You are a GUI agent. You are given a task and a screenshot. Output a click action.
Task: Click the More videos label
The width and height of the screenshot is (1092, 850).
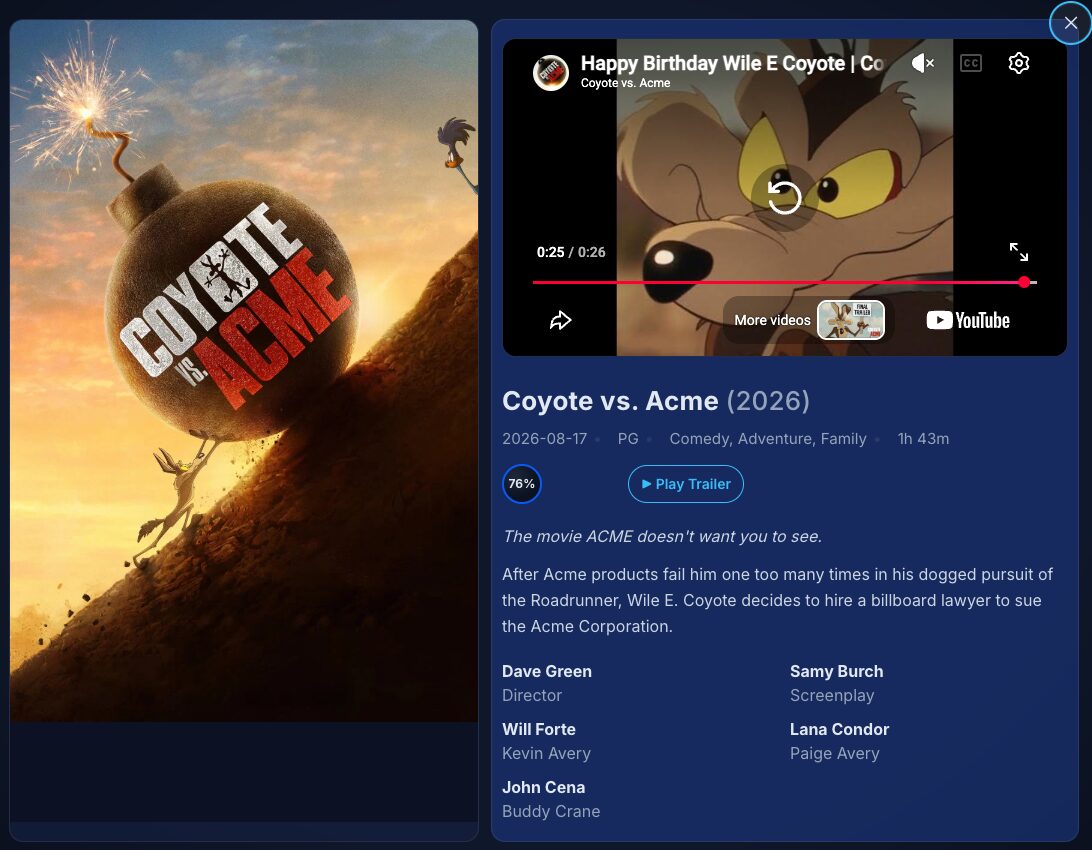click(772, 320)
